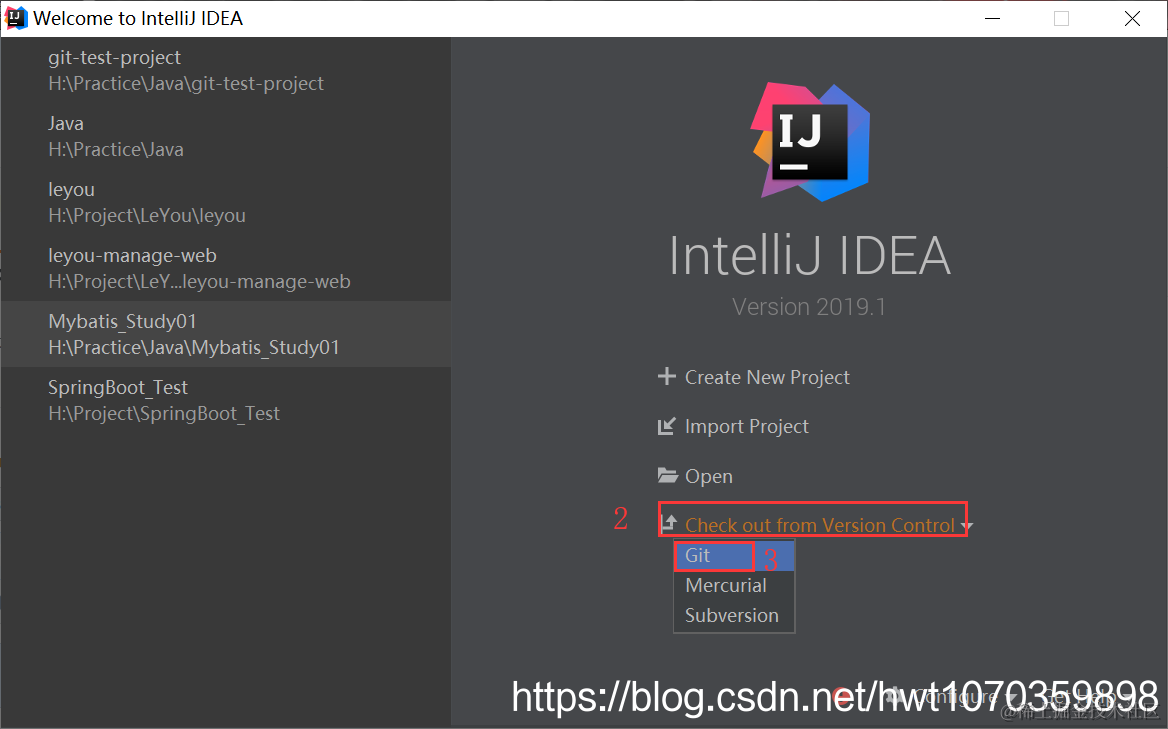
Task: Click the IntelliJ IDEA title bar icon
Action: click(x=16, y=18)
